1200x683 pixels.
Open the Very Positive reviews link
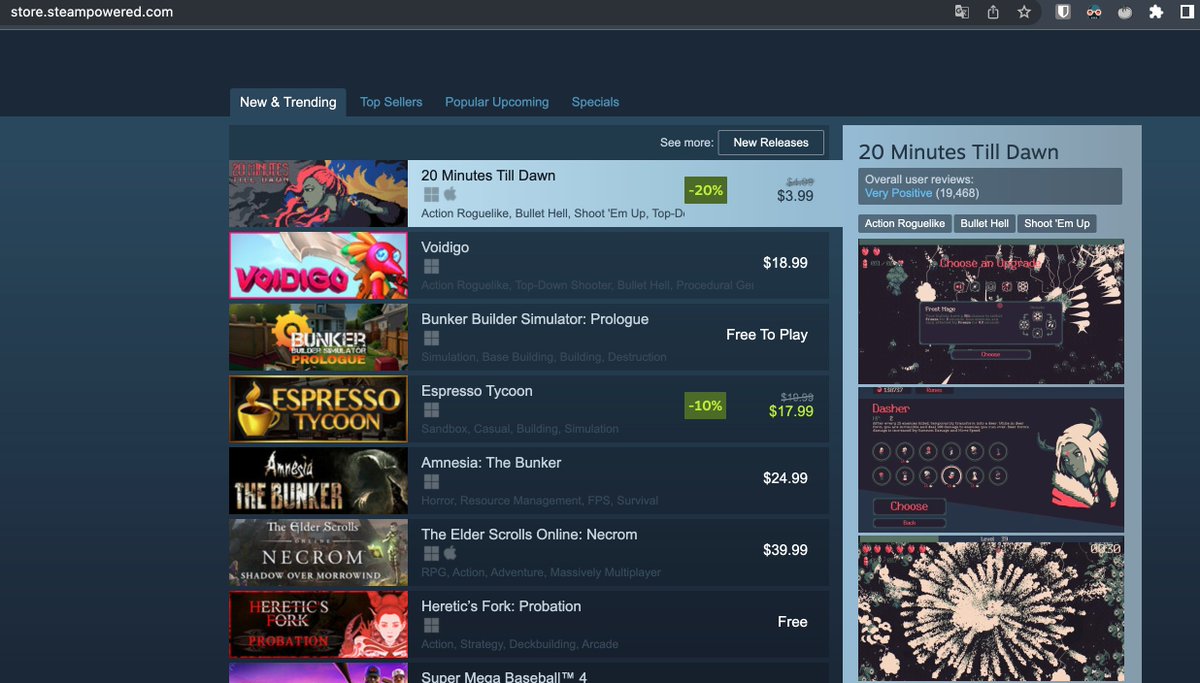(x=898, y=193)
